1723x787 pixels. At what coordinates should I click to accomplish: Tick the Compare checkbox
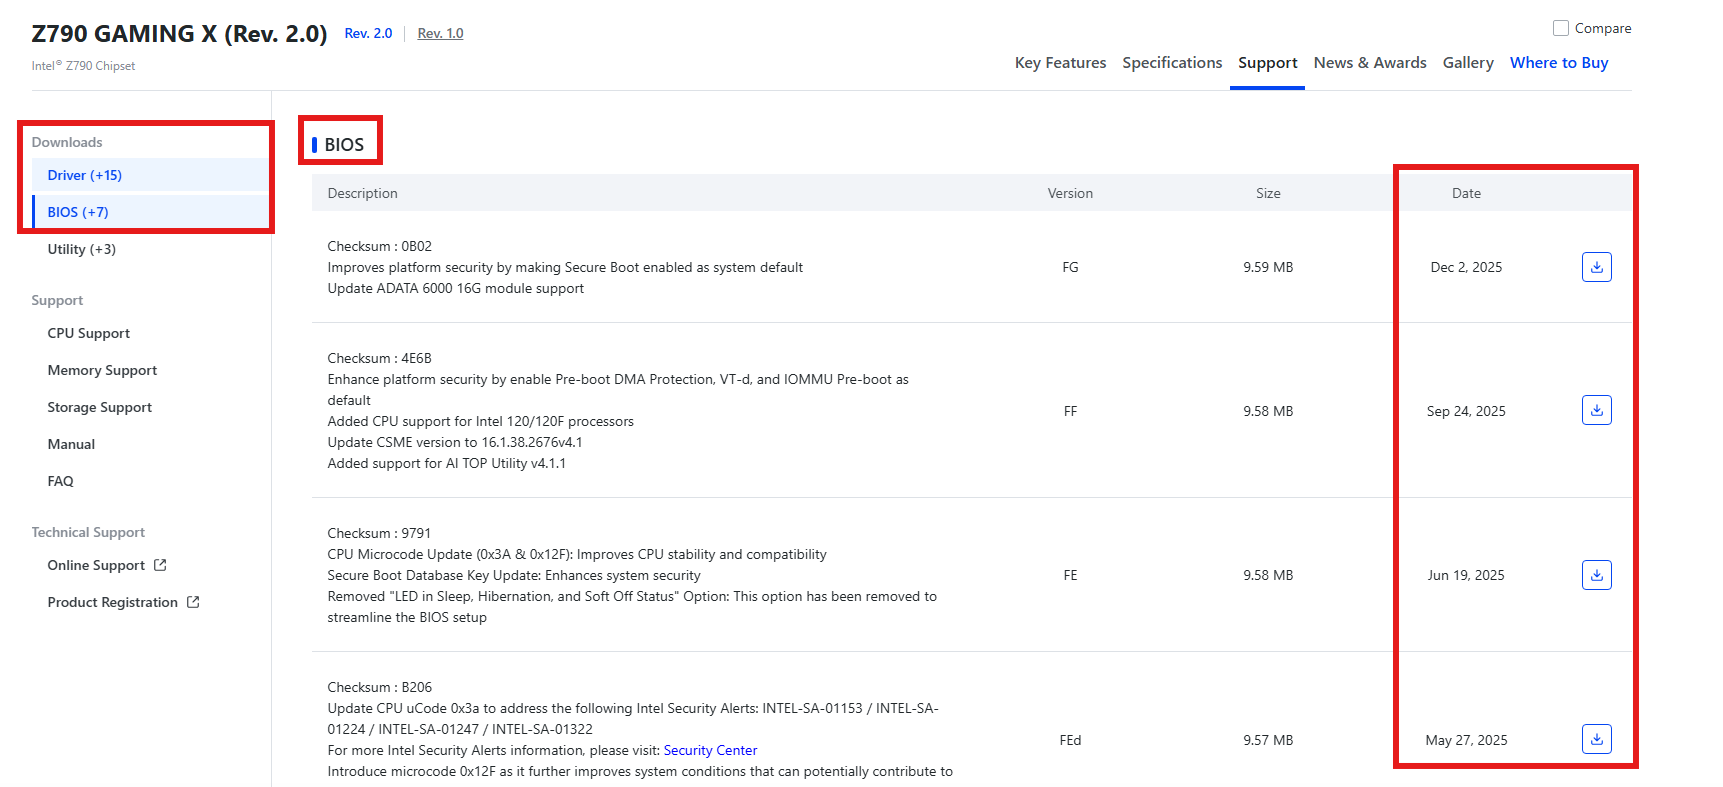(1560, 28)
